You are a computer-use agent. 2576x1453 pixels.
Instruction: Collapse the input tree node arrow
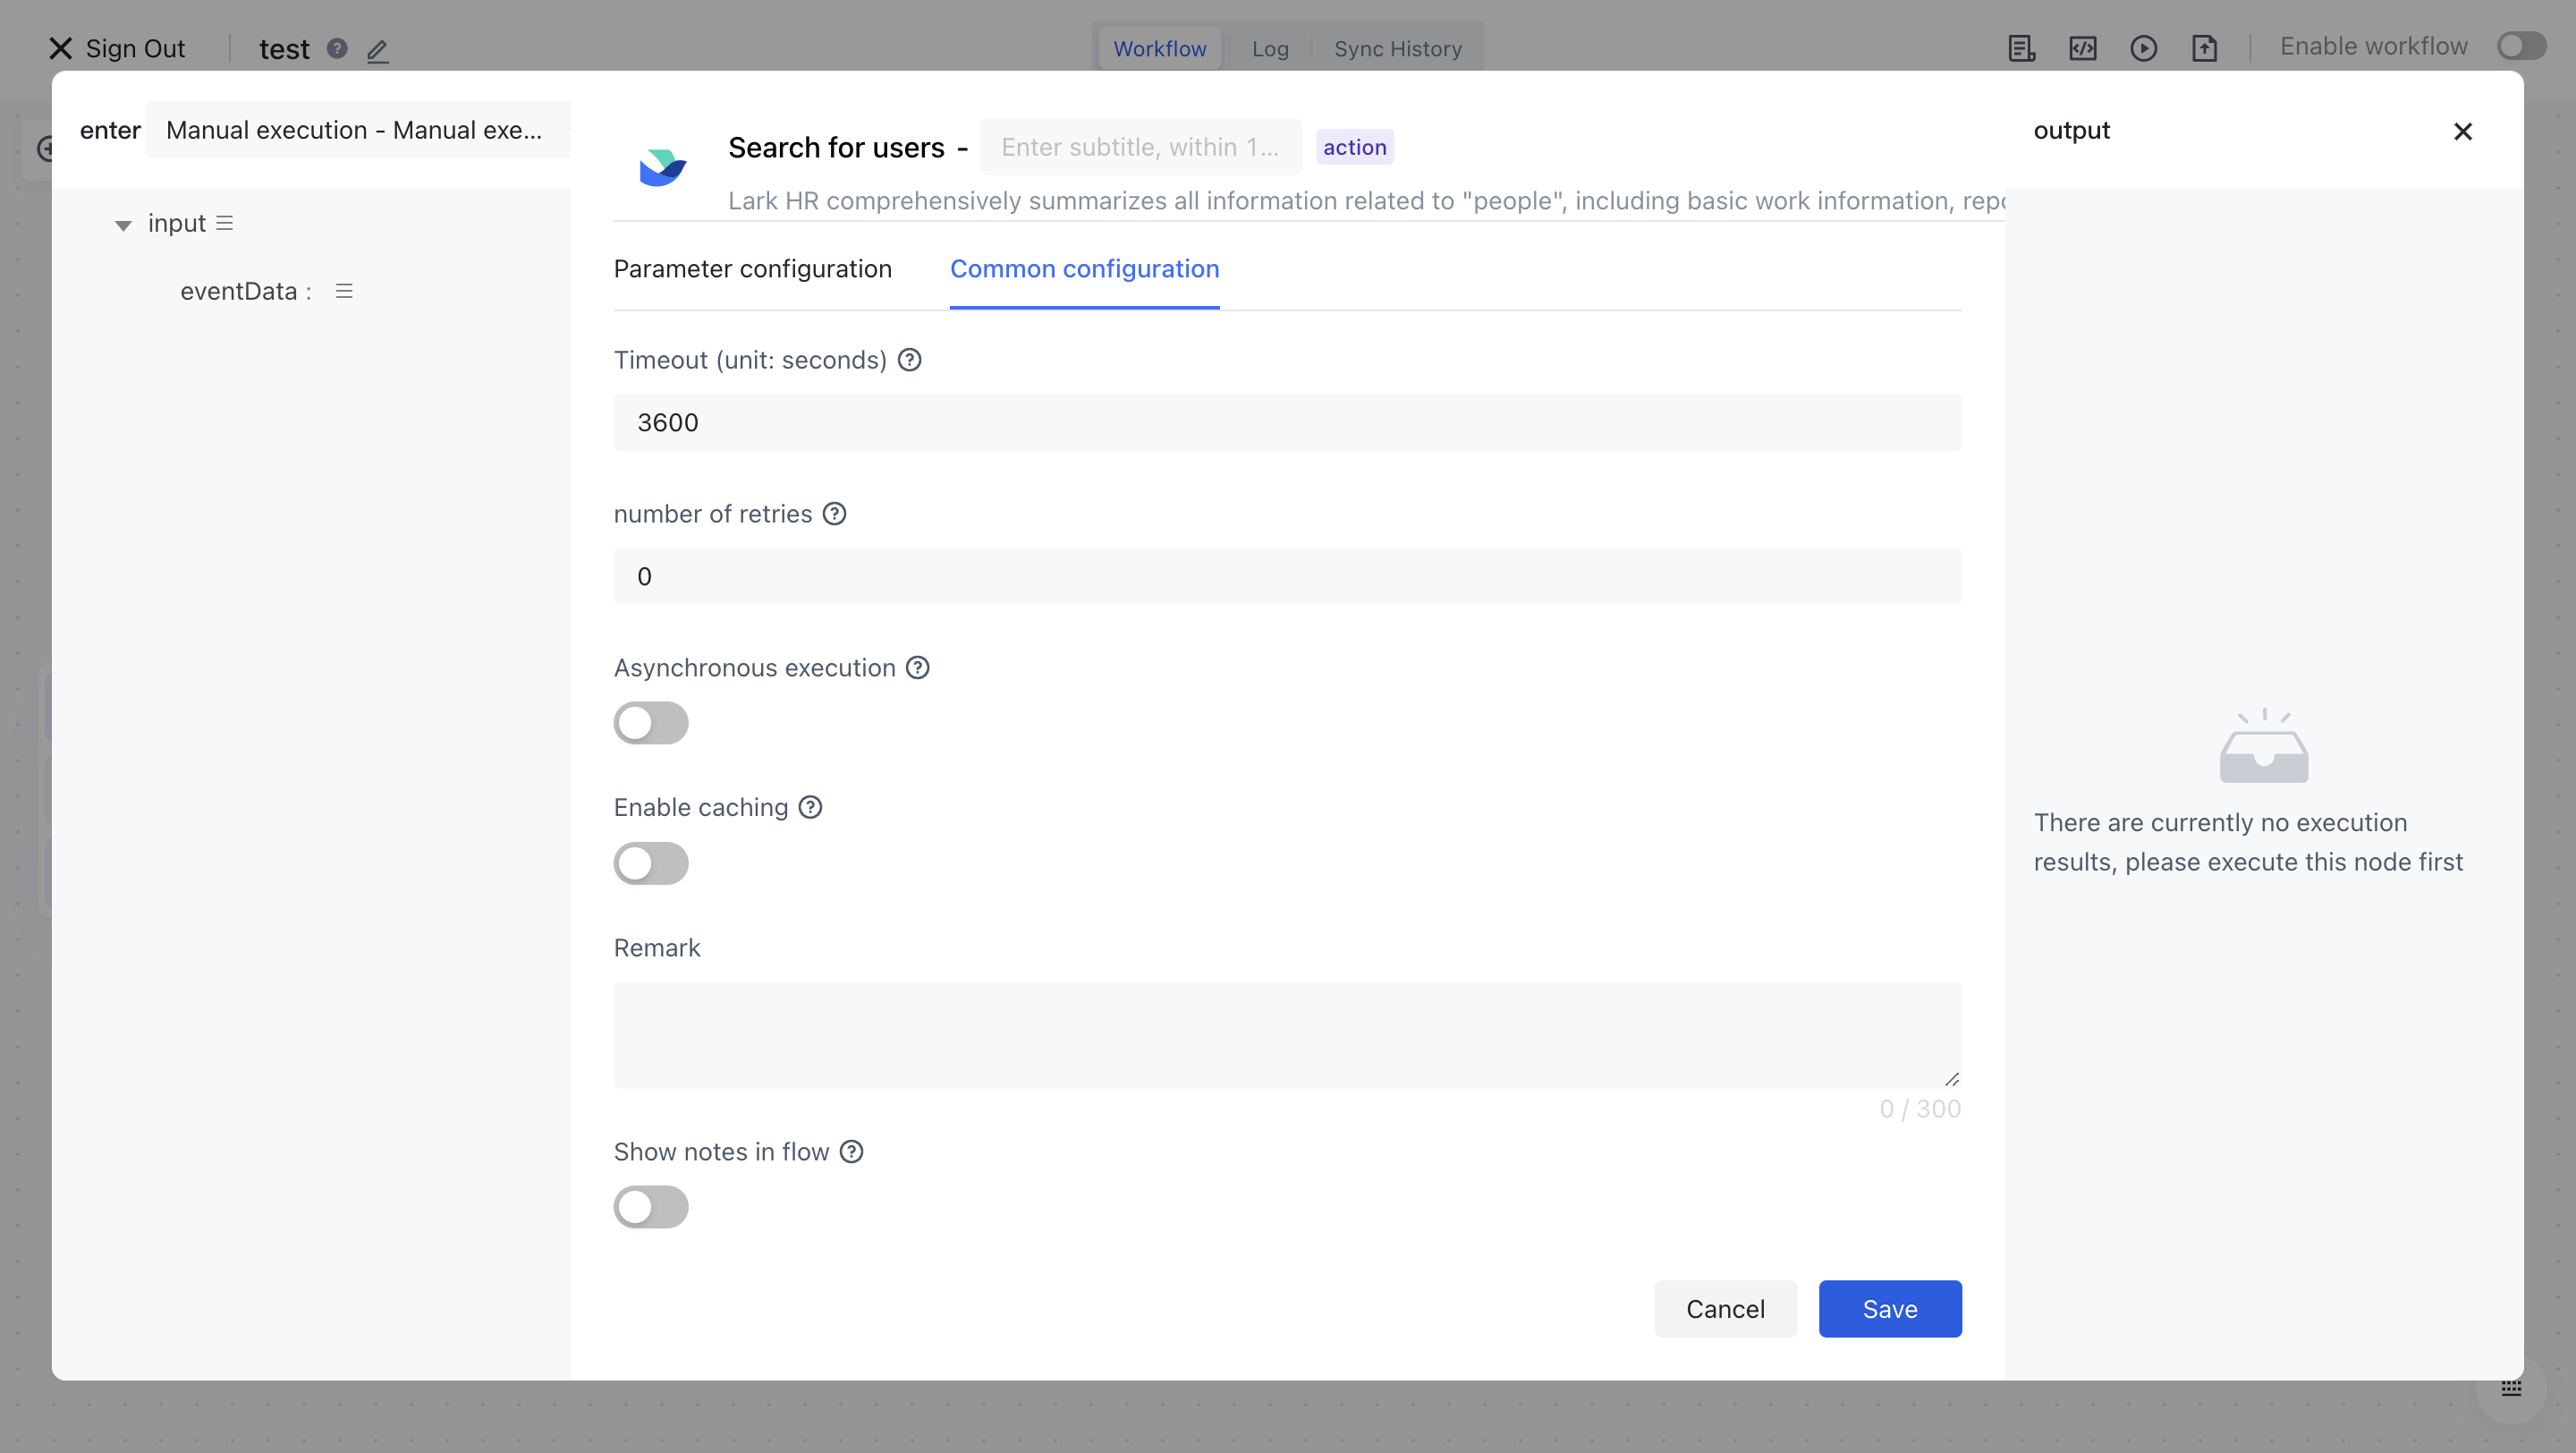(123, 225)
